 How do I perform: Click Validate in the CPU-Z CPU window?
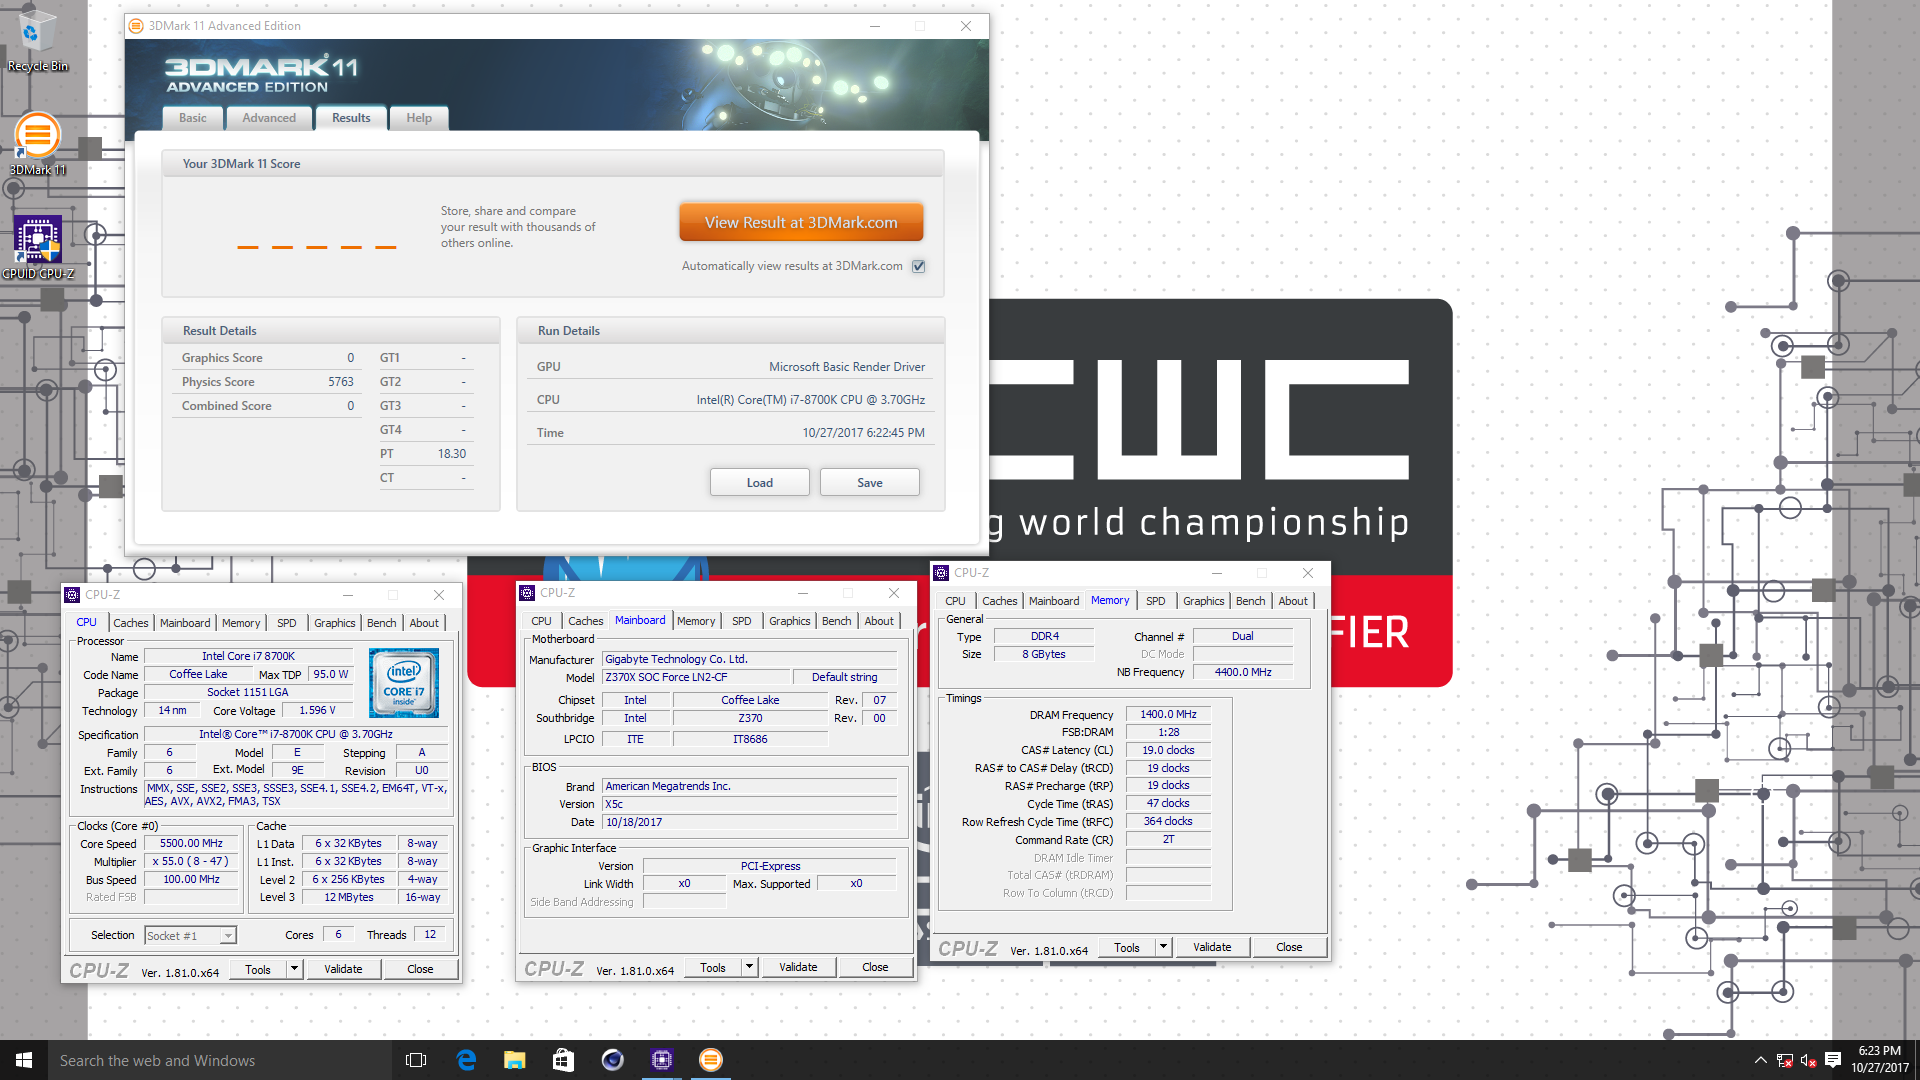coord(343,969)
